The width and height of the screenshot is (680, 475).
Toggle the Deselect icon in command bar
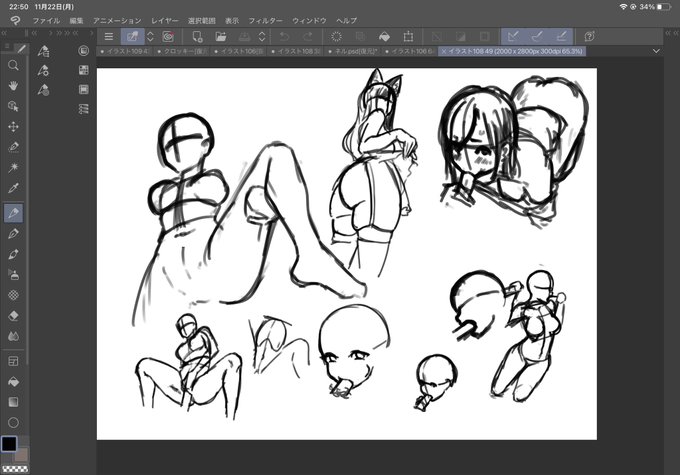point(437,36)
